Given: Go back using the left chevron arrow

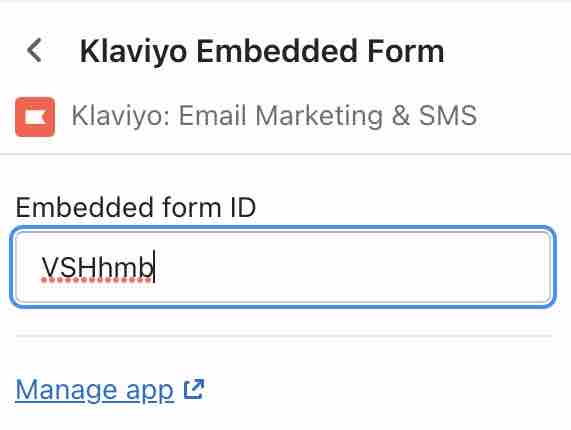Looking at the screenshot, I should coord(35,50).
